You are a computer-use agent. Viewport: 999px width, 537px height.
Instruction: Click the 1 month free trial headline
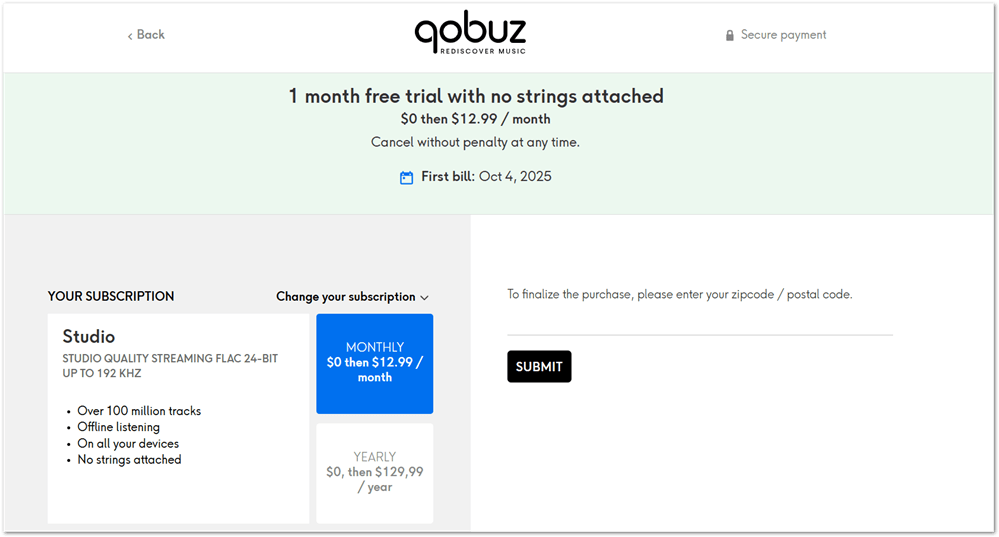(x=476, y=96)
